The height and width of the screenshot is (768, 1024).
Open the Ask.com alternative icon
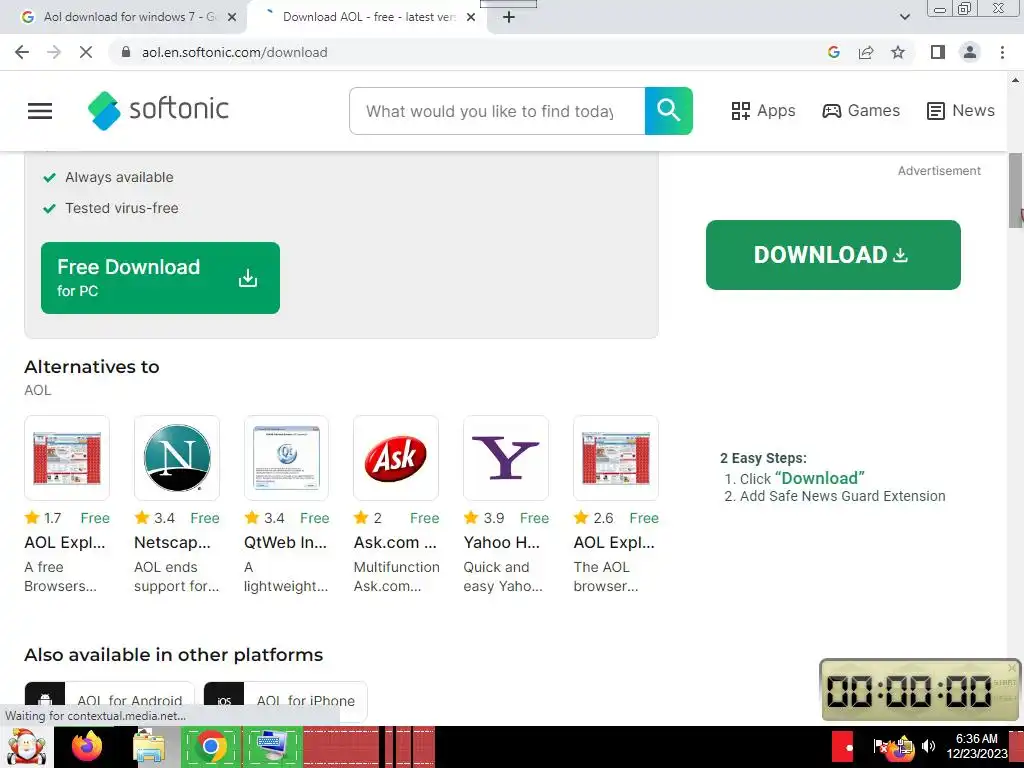click(x=396, y=458)
